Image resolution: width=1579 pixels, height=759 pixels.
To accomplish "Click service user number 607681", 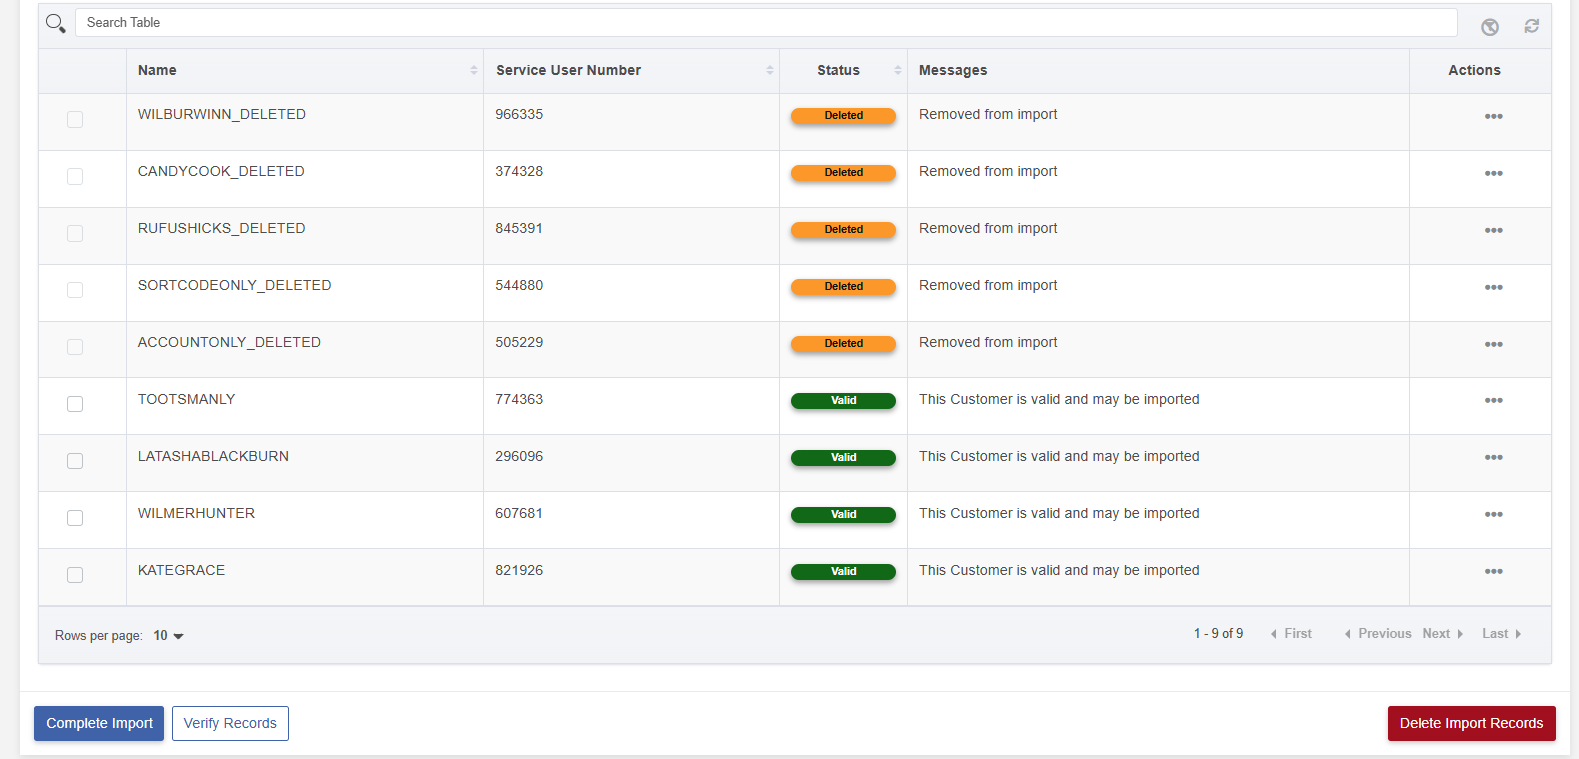I will [519, 513].
